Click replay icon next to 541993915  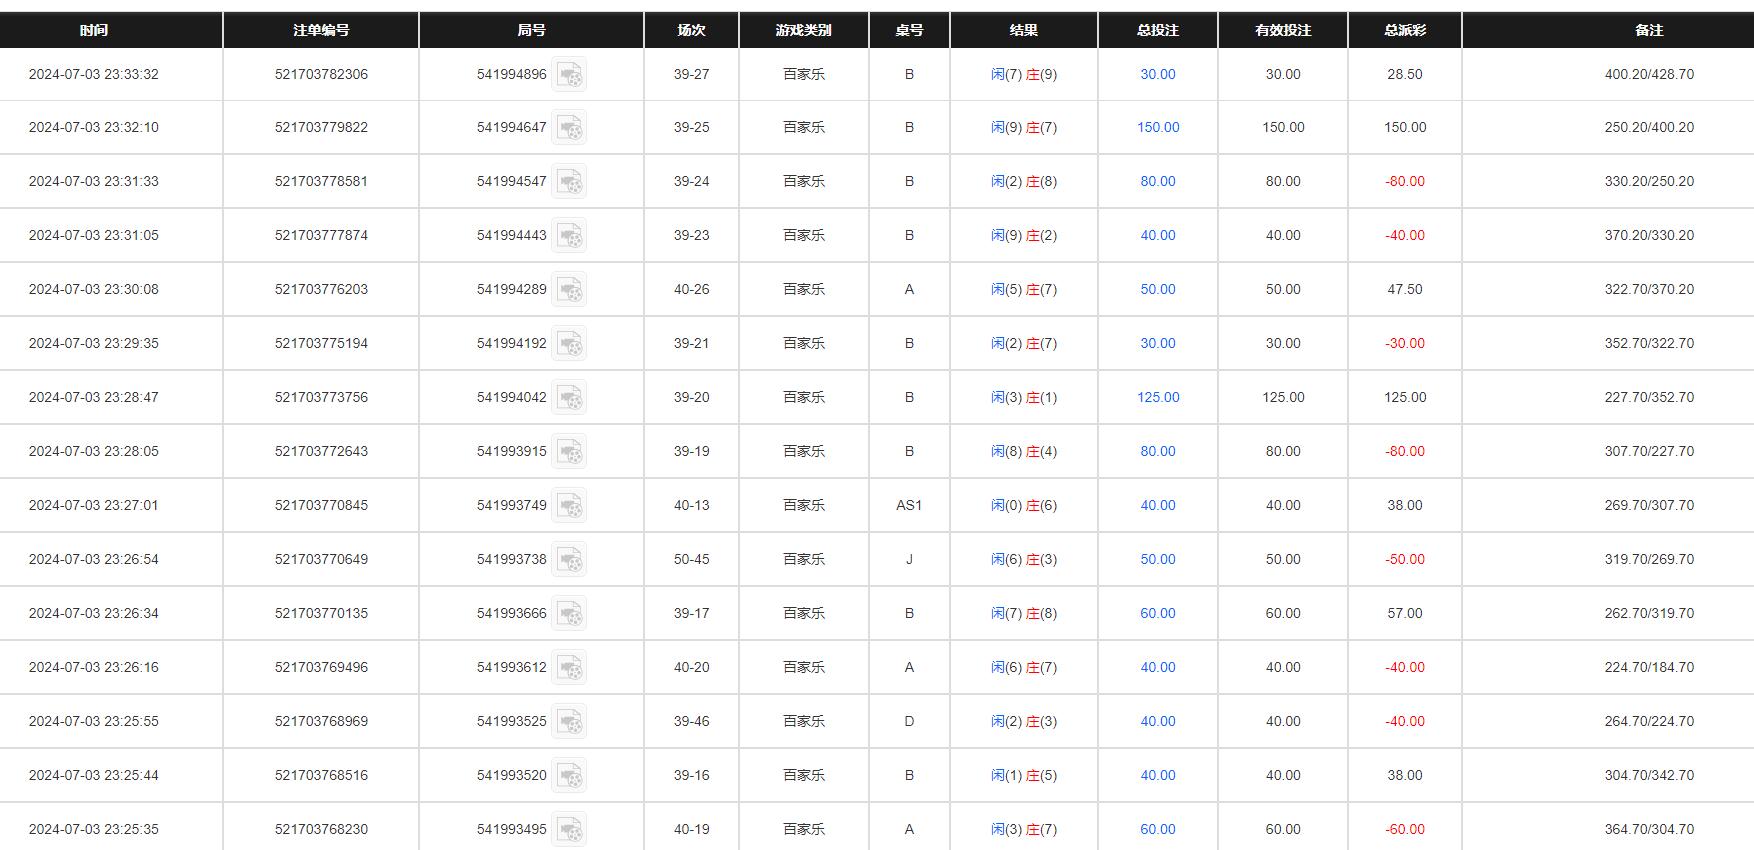[569, 452]
